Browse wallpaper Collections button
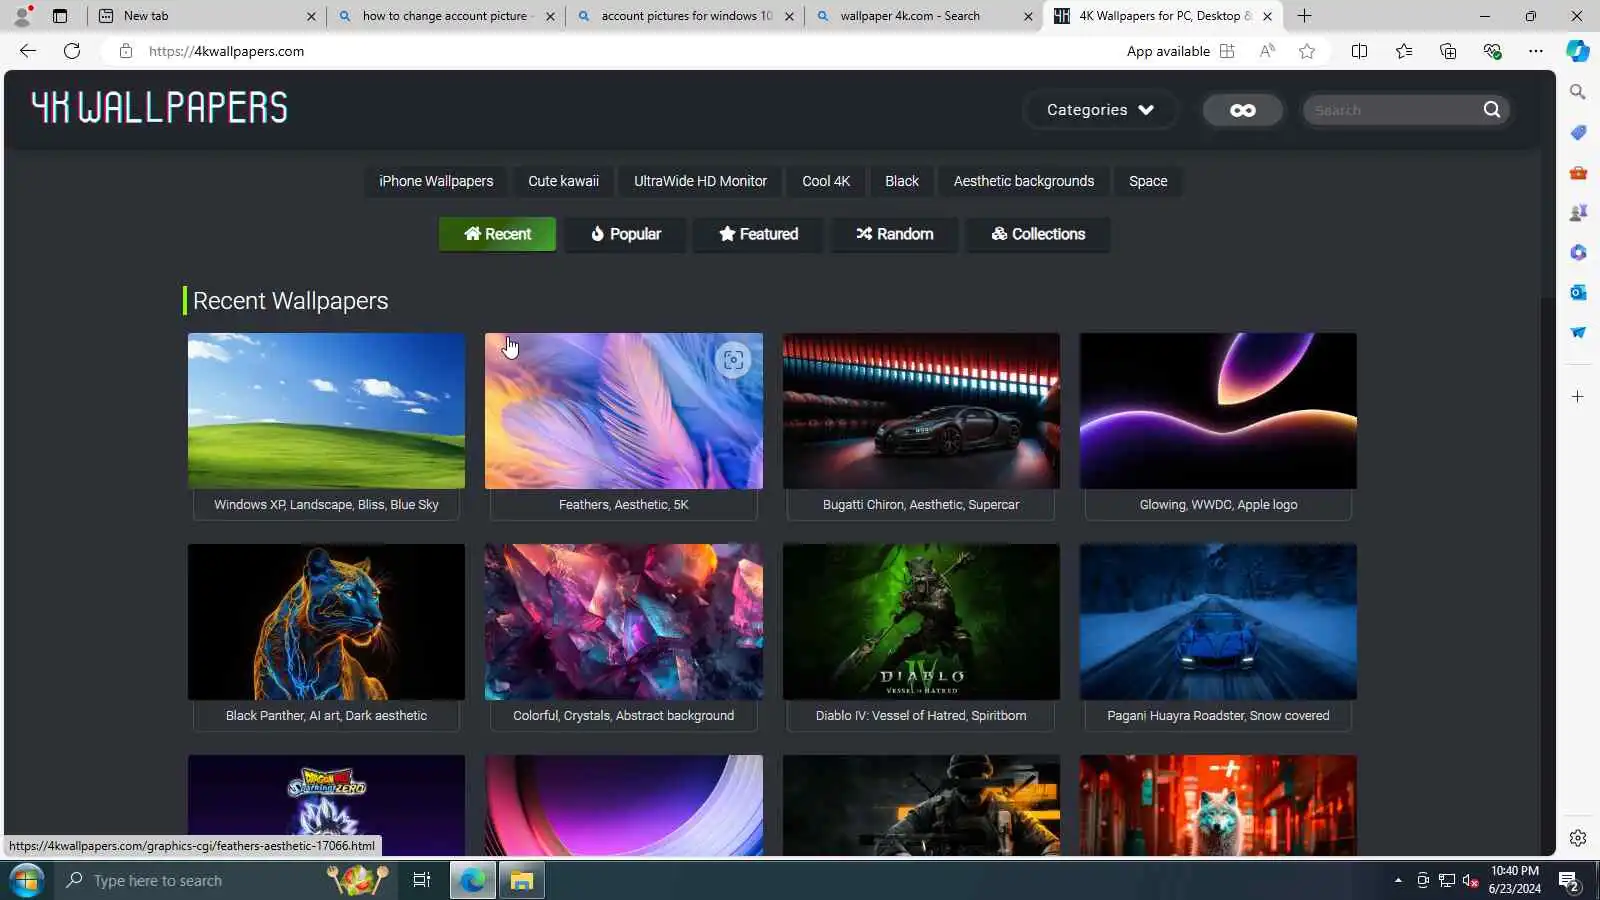 coord(1038,234)
